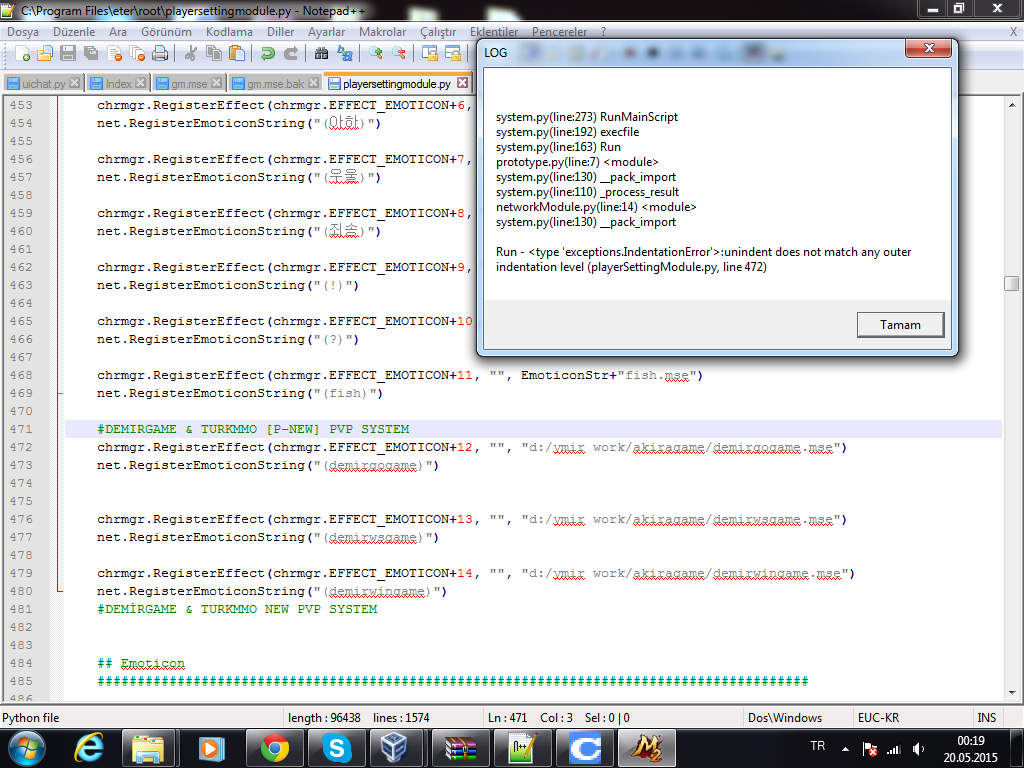
Task: Click the Save toolbar icon
Action: pyautogui.click(x=67, y=54)
